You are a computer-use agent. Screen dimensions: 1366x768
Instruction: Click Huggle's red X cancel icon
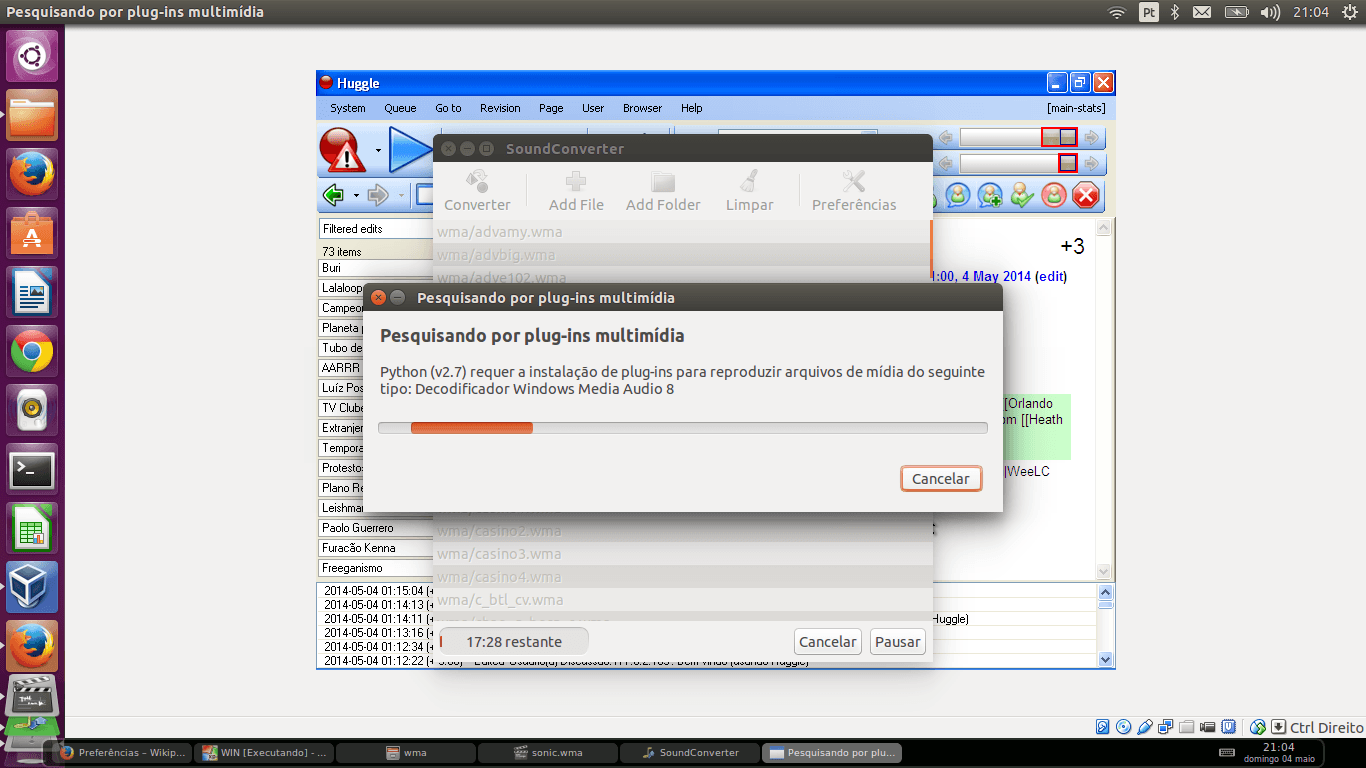1086,195
